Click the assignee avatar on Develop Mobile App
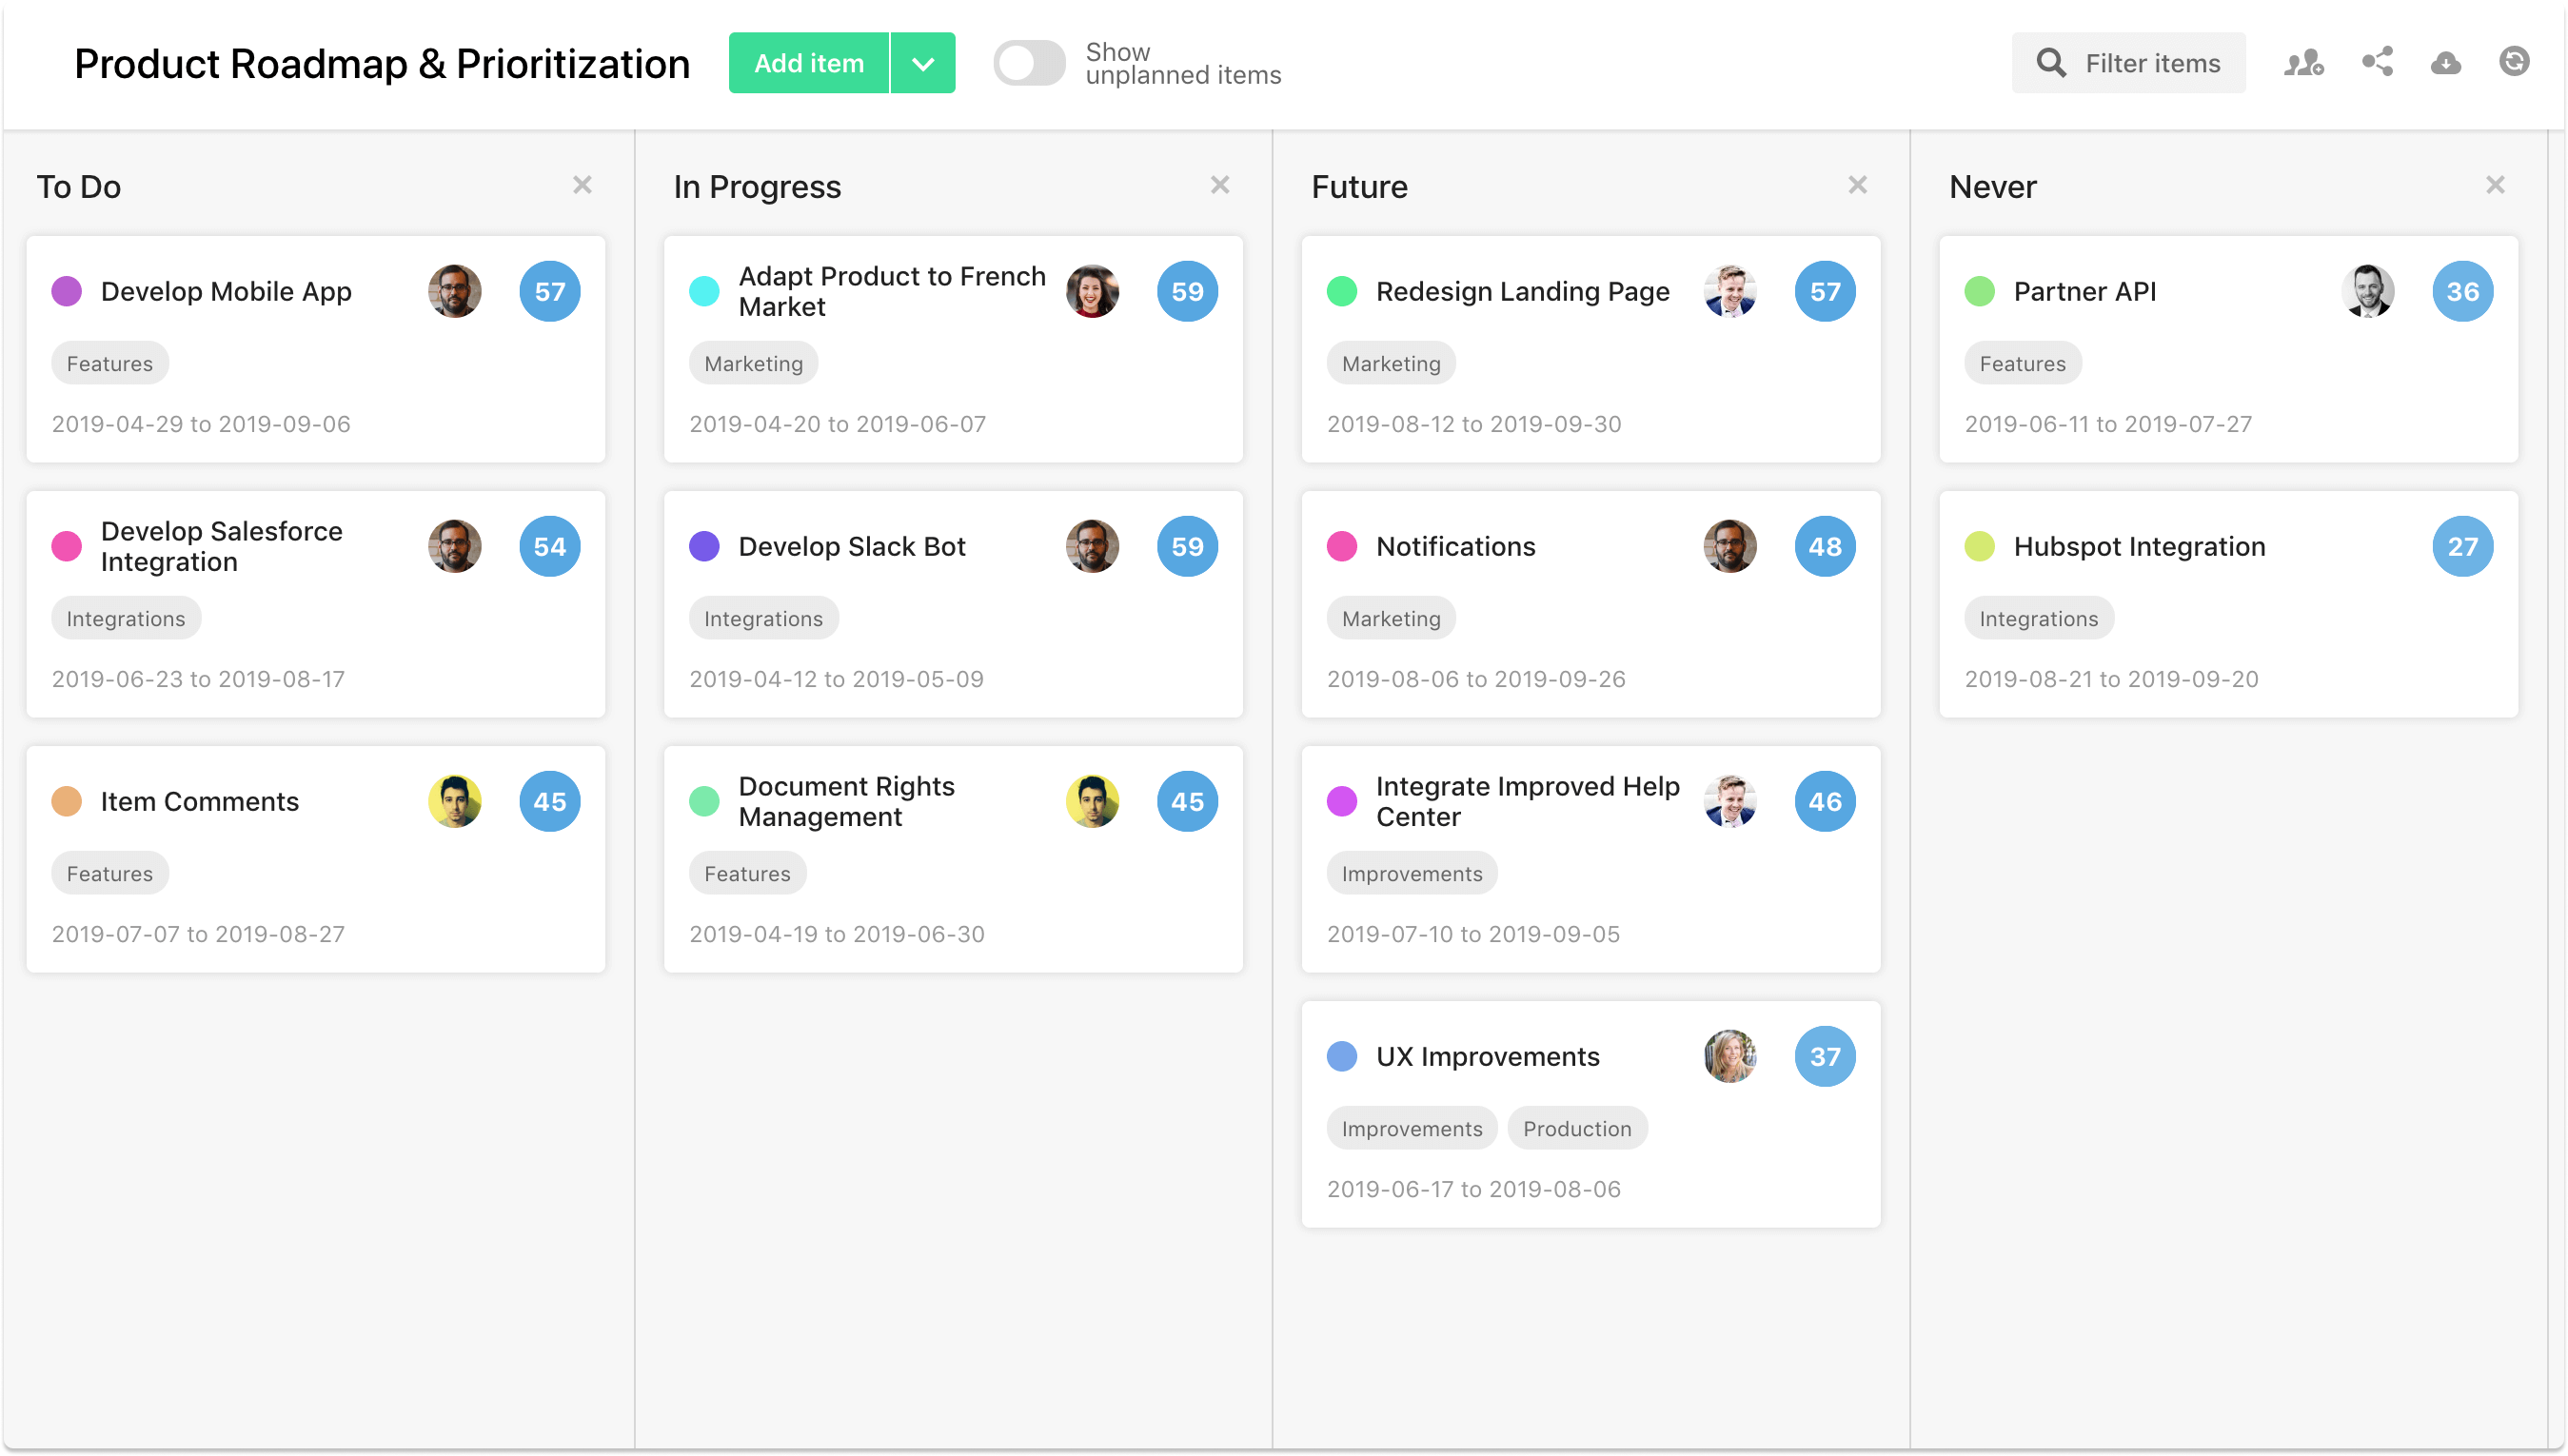The image size is (2568, 1456). (455, 291)
